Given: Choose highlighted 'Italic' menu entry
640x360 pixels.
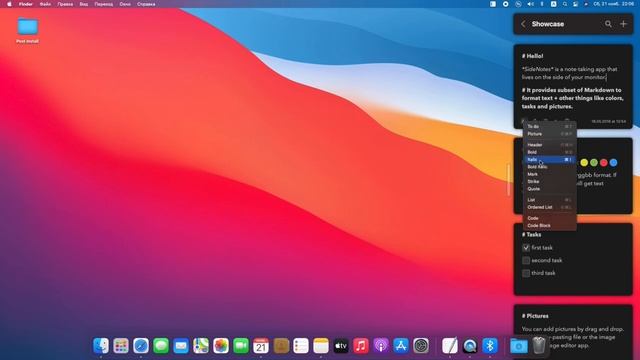Looking at the screenshot, I should (x=549, y=160).
